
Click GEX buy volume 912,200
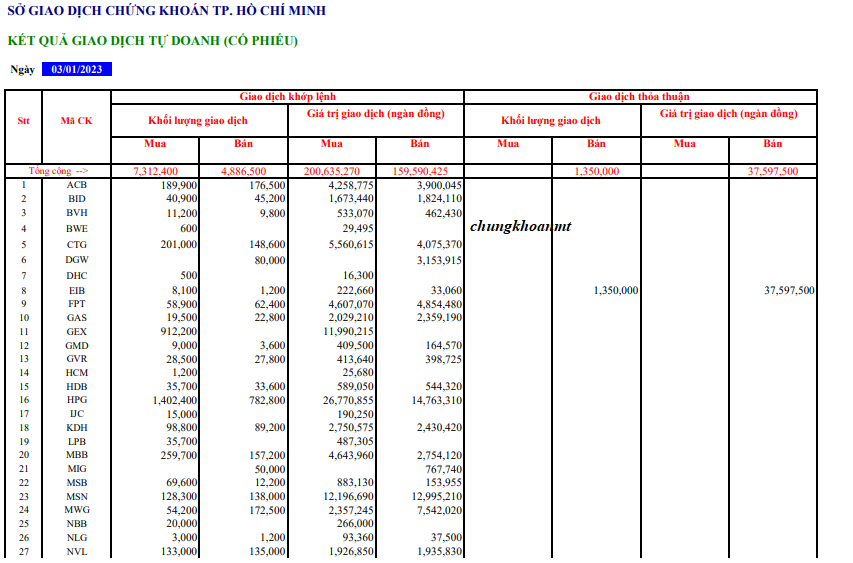click(179, 332)
